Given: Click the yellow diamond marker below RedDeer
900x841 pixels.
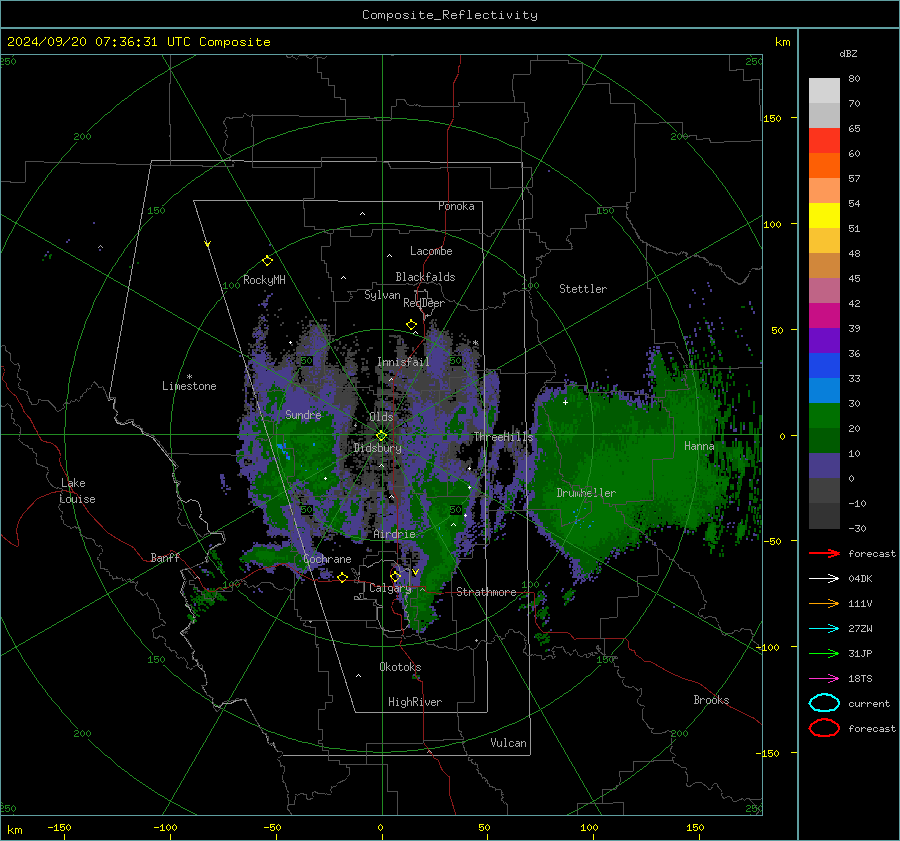Looking at the screenshot, I should tap(412, 325).
